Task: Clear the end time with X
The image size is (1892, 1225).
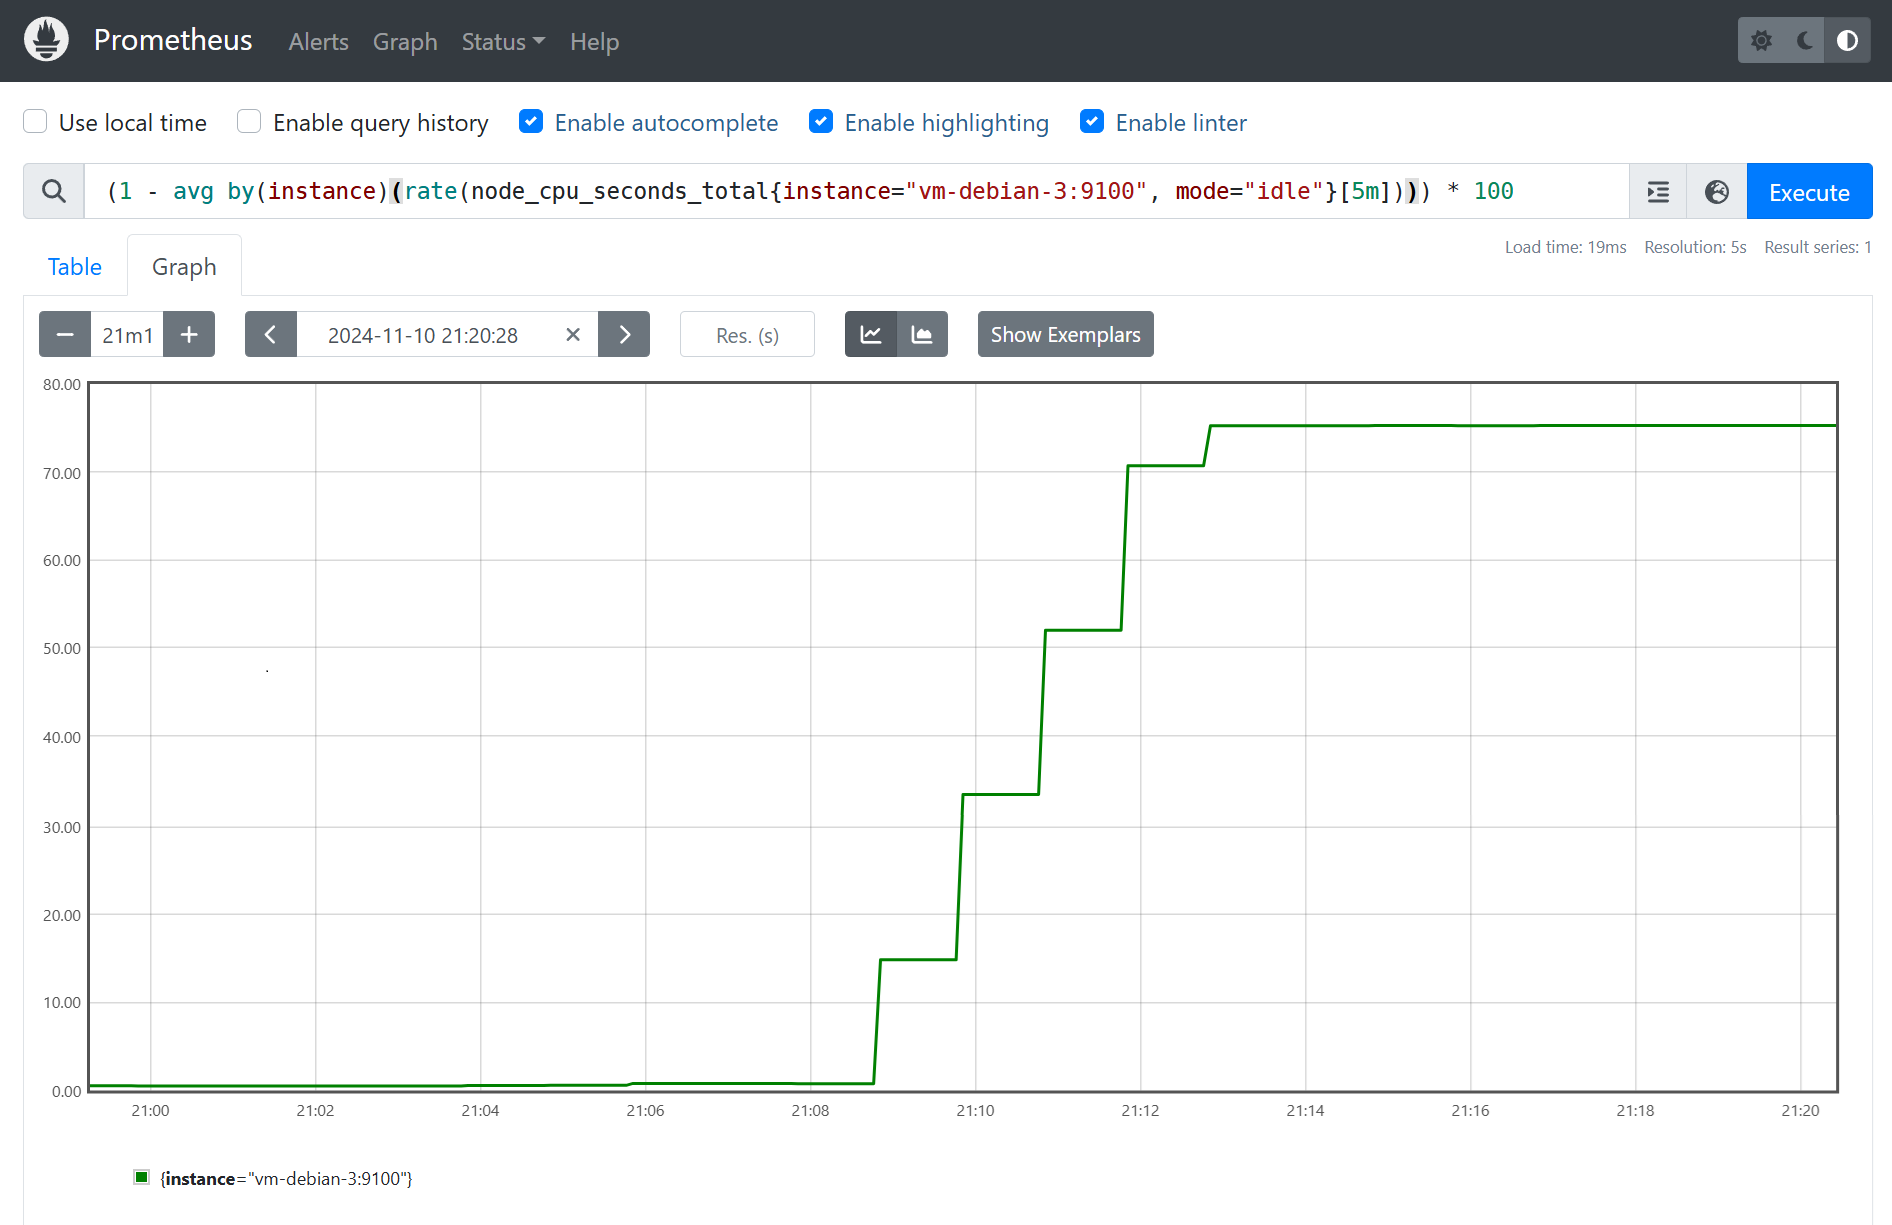Action: coord(573,334)
